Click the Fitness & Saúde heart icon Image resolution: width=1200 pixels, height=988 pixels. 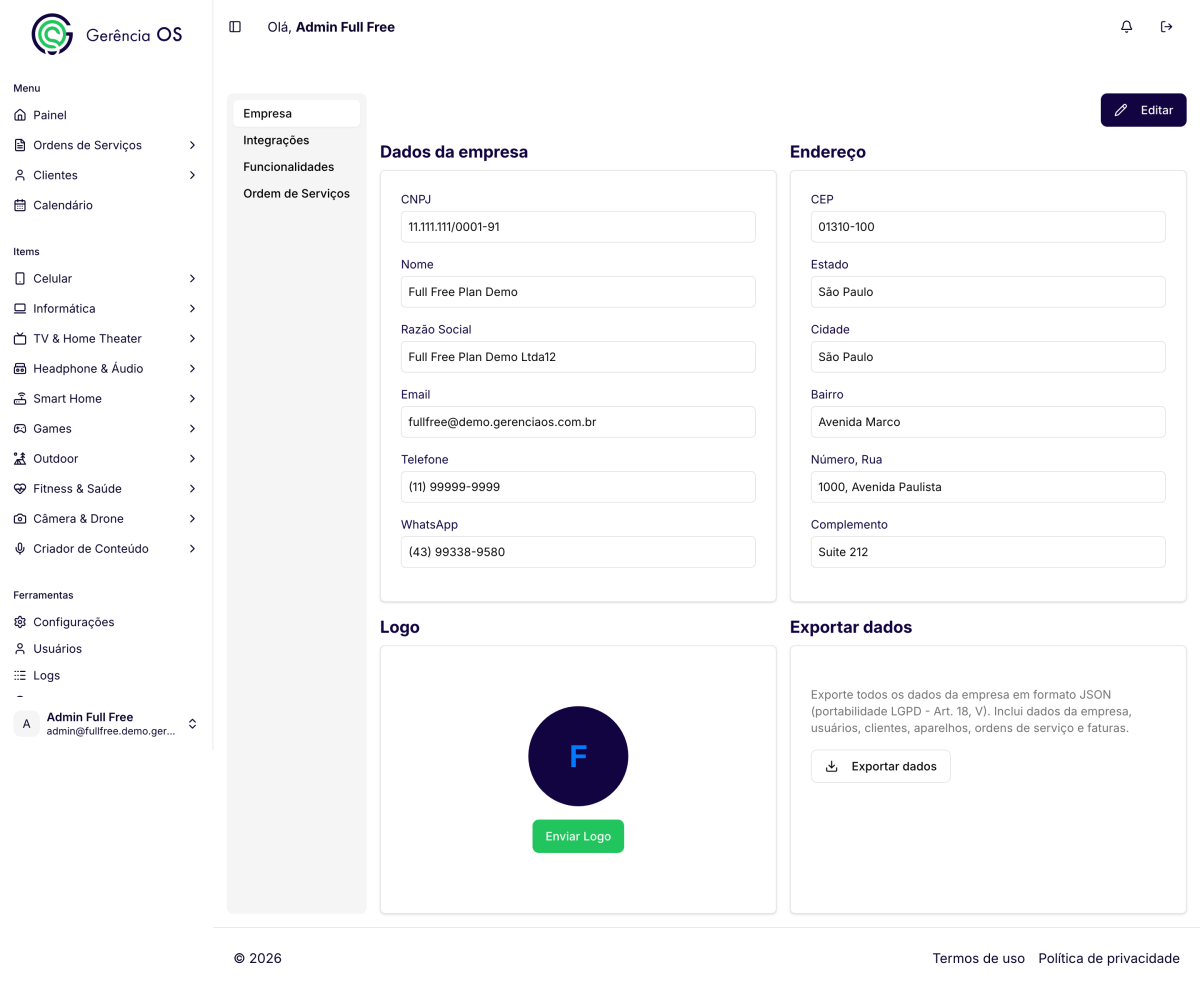click(20, 489)
